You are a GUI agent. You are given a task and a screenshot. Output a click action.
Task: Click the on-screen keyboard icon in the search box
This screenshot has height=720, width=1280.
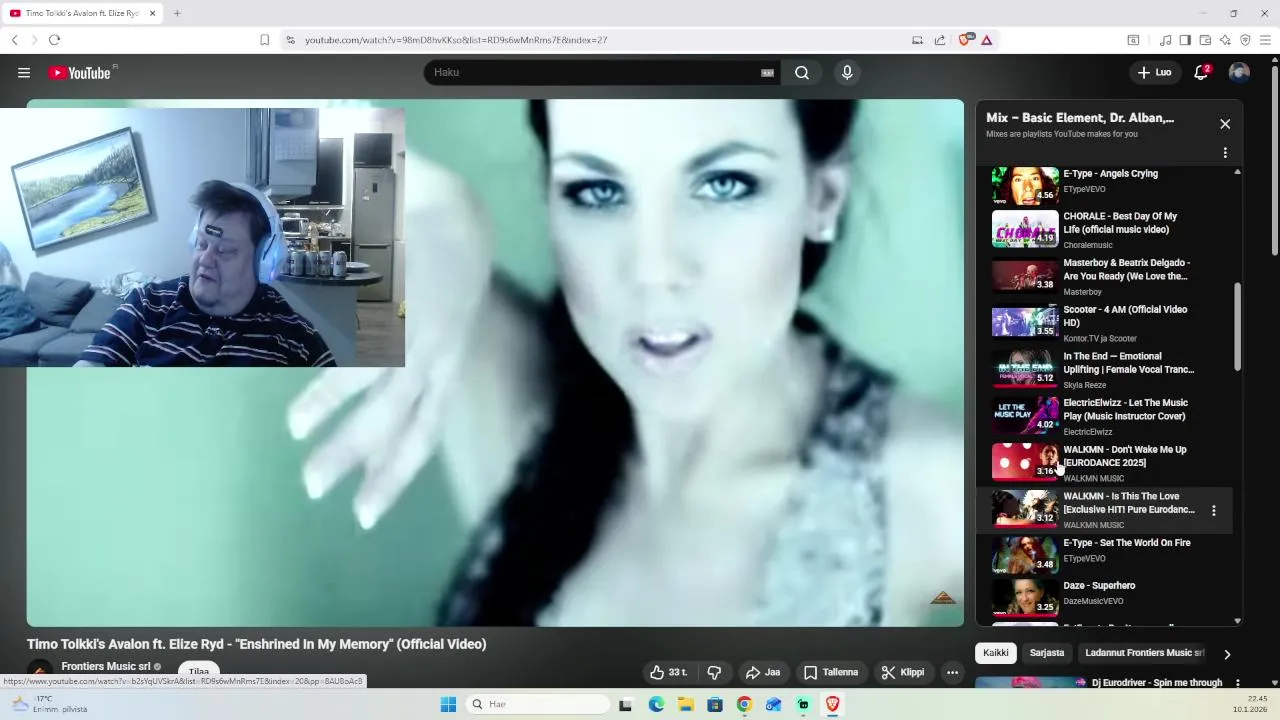(768, 72)
